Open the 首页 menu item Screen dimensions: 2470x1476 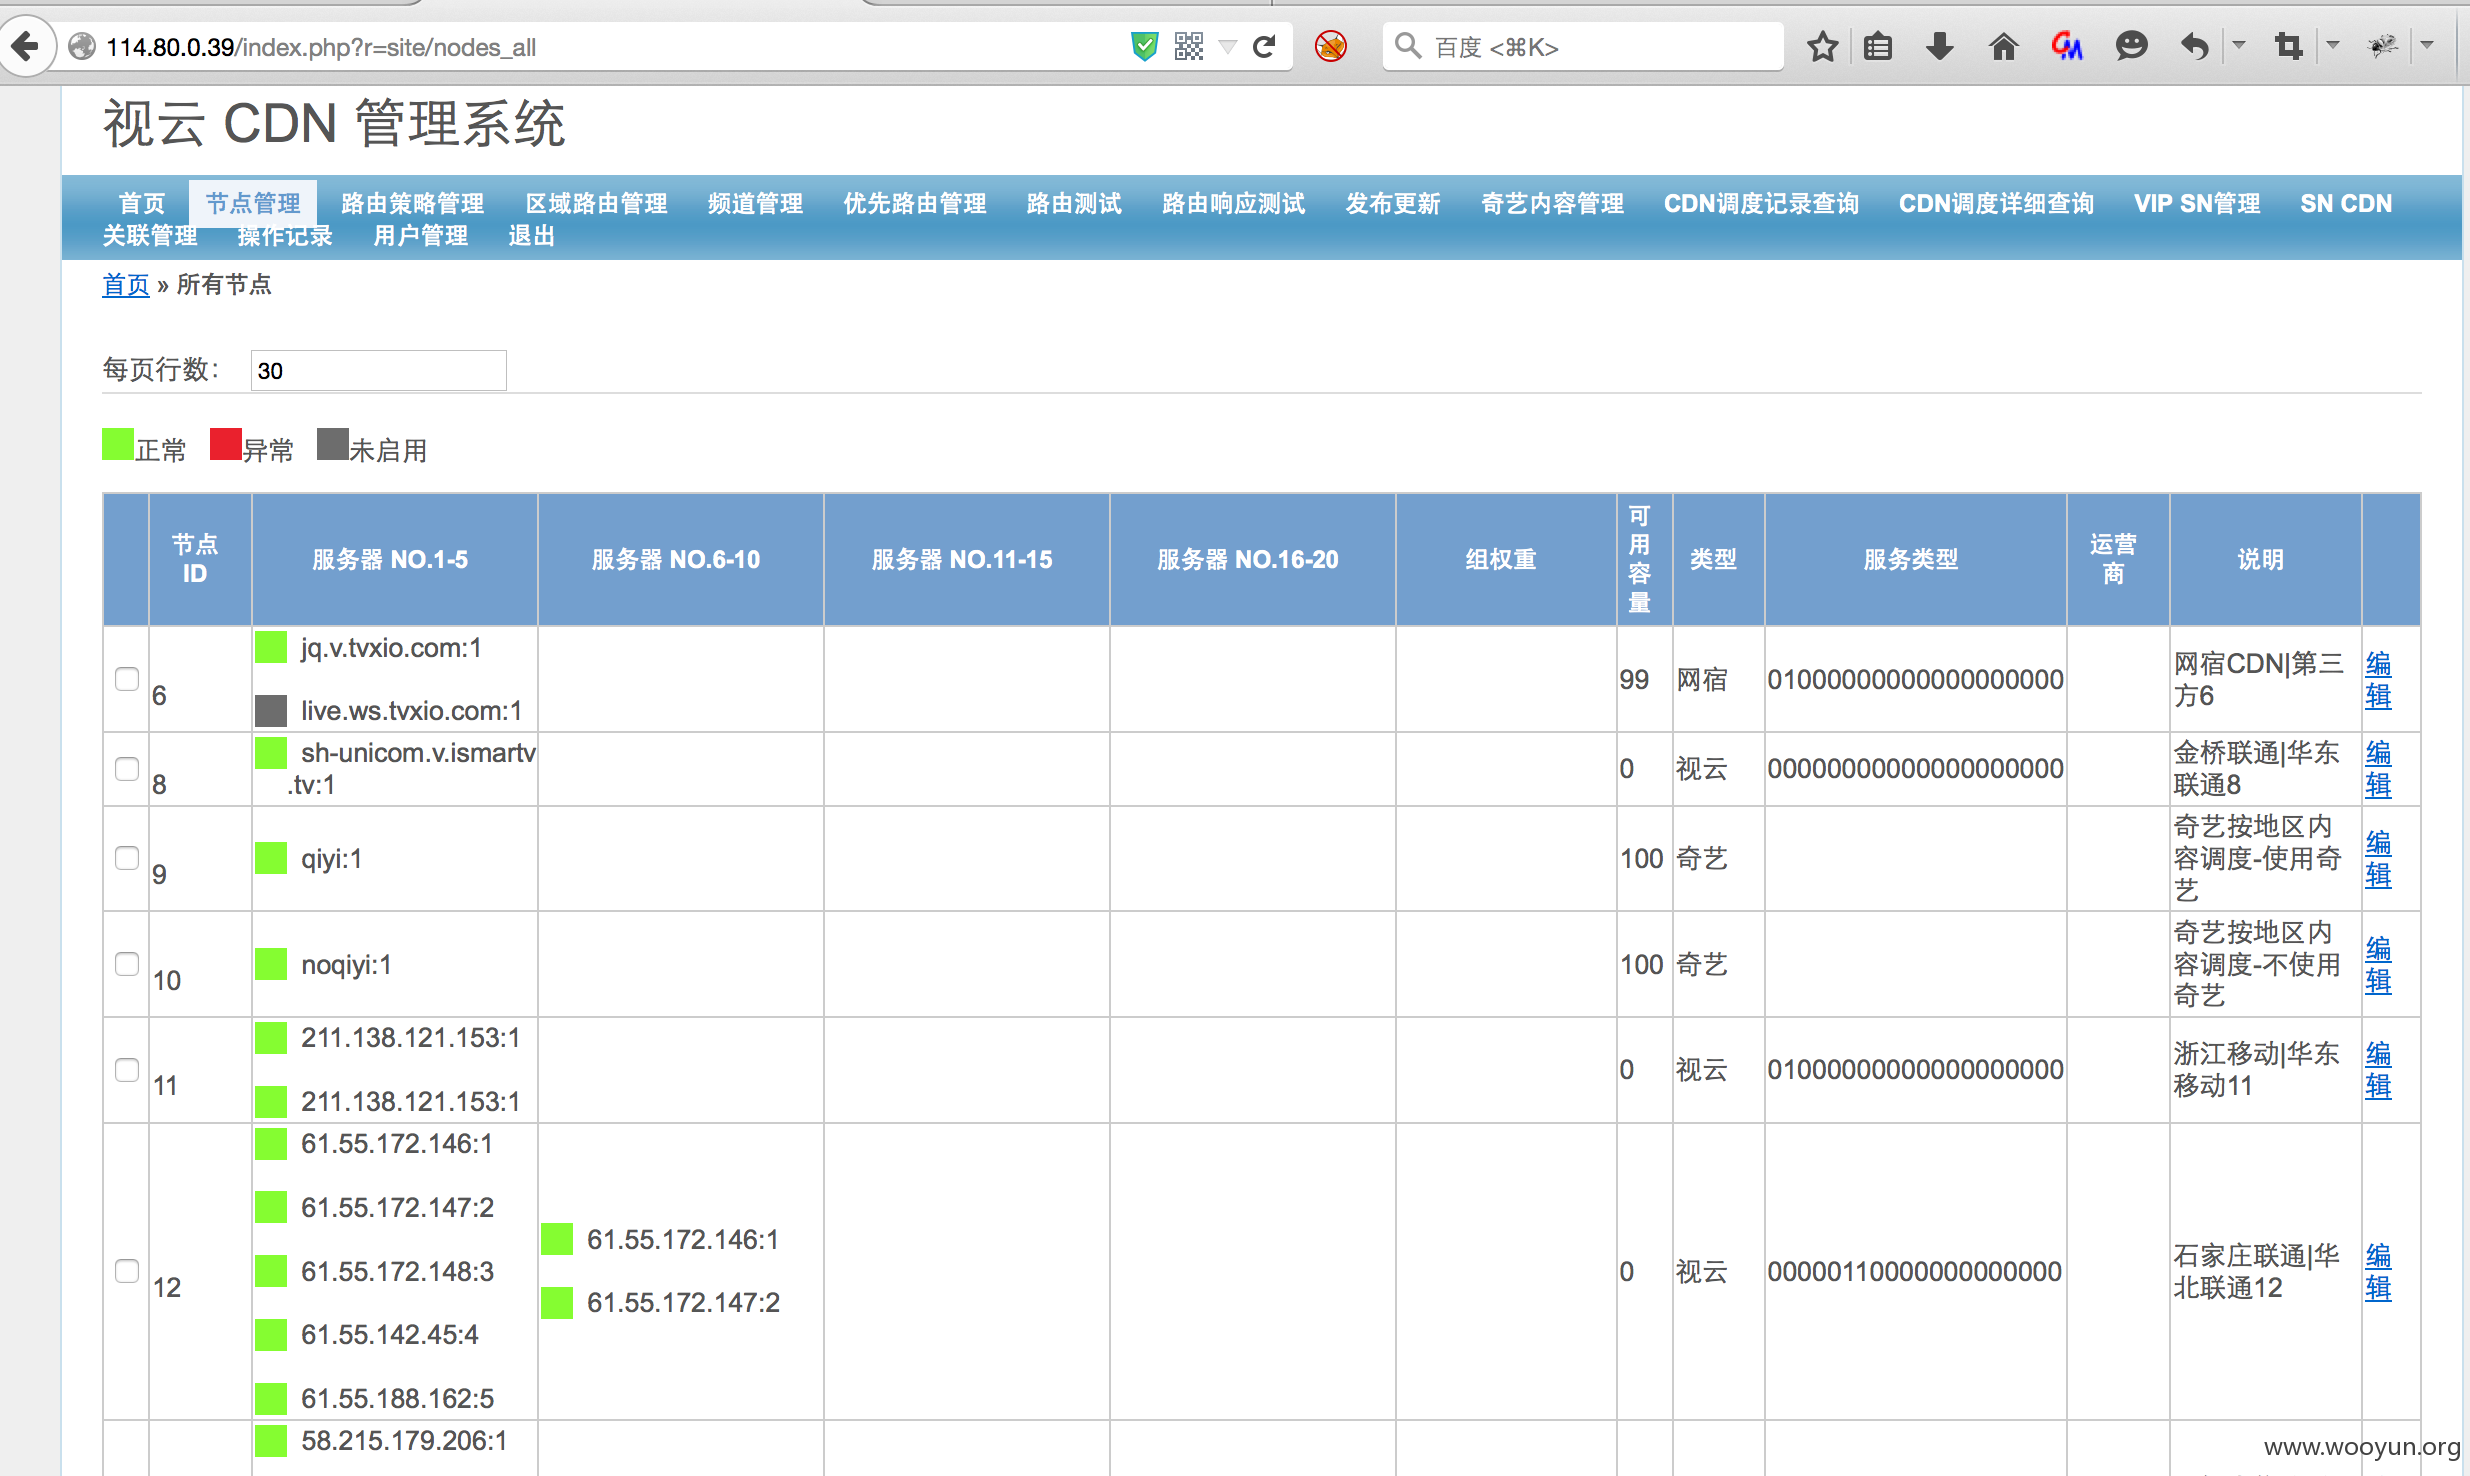click(142, 203)
